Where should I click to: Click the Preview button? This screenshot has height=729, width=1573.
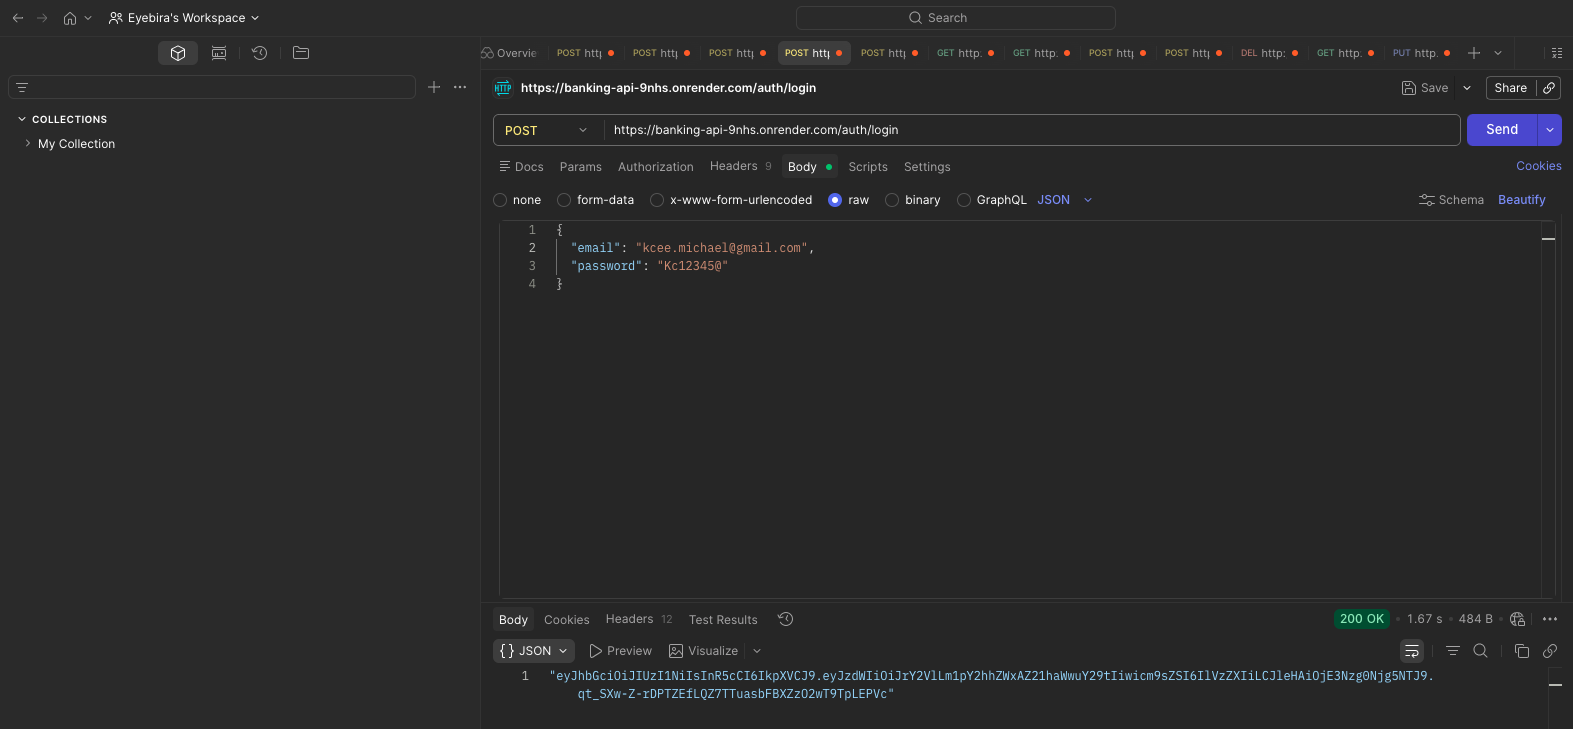[621, 651]
